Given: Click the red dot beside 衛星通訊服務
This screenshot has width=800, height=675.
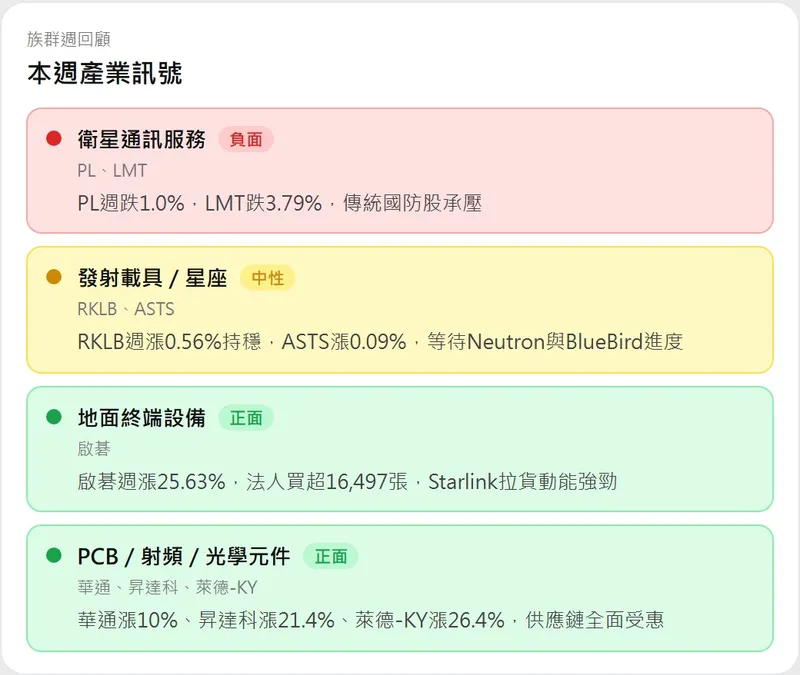Looking at the screenshot, I should [54, 138].
